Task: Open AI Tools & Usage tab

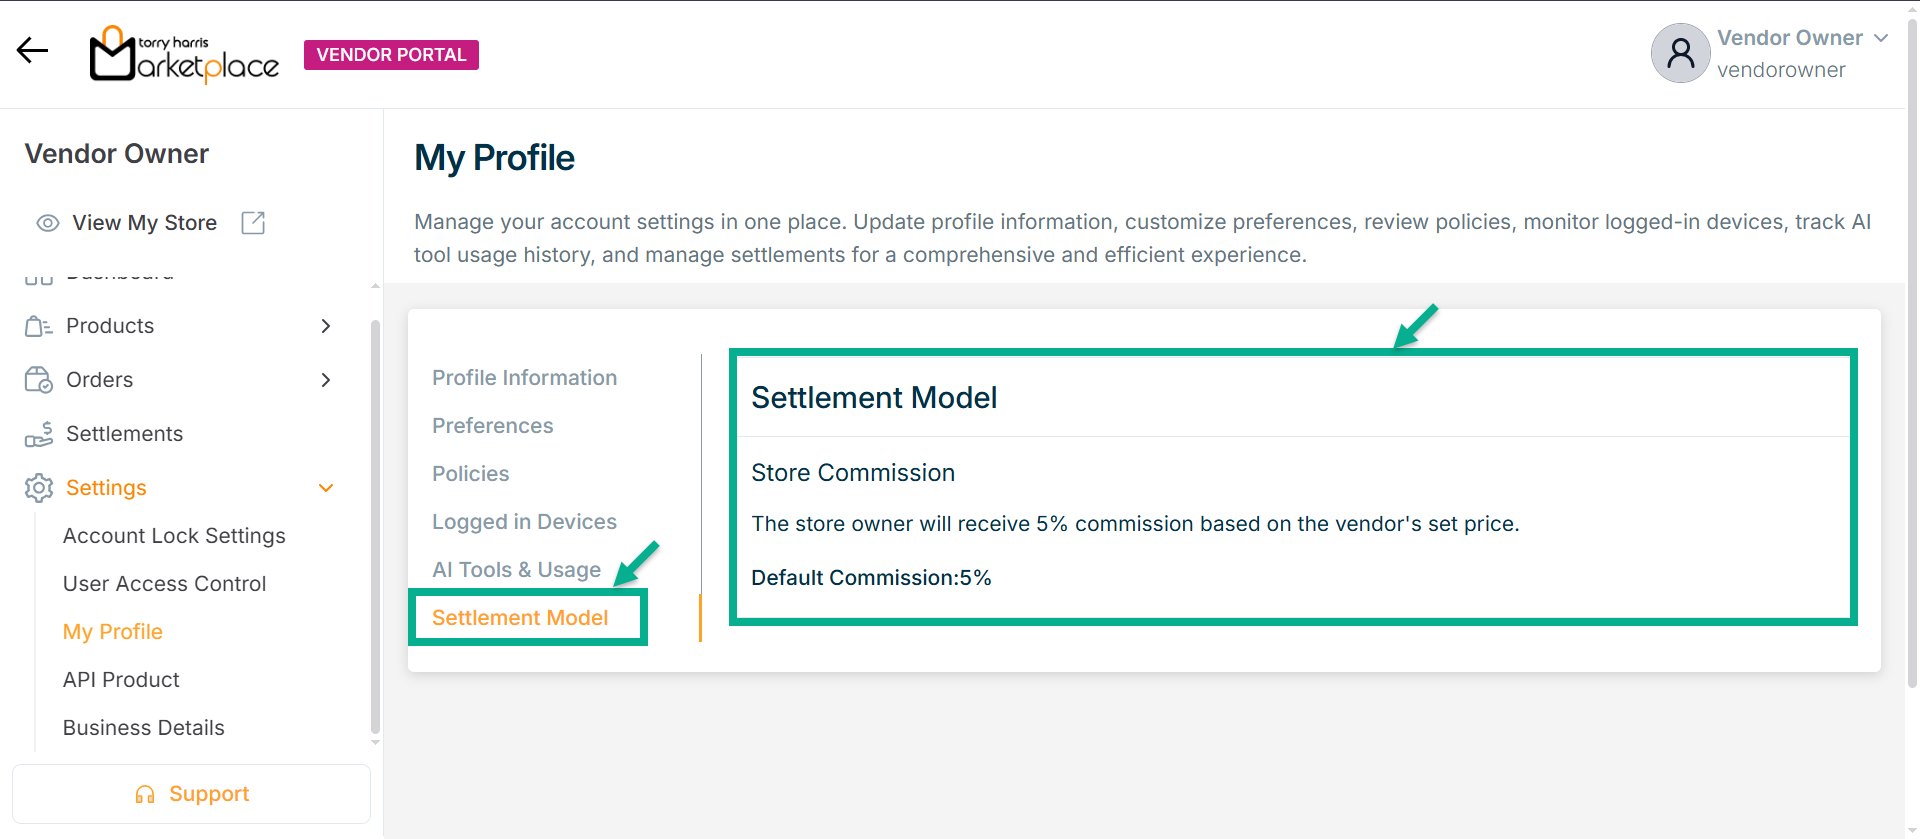Action: coord(516,570)
